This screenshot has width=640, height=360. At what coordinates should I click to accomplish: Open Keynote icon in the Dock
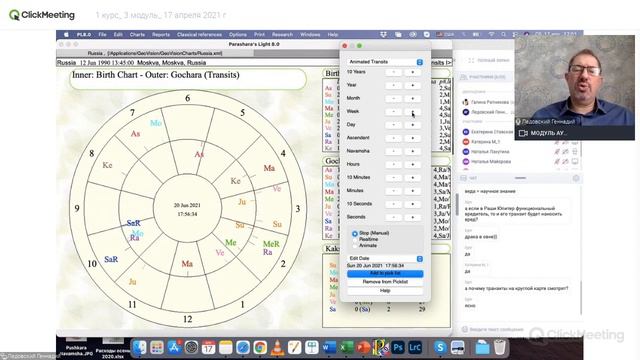click(x=312, y=348)
